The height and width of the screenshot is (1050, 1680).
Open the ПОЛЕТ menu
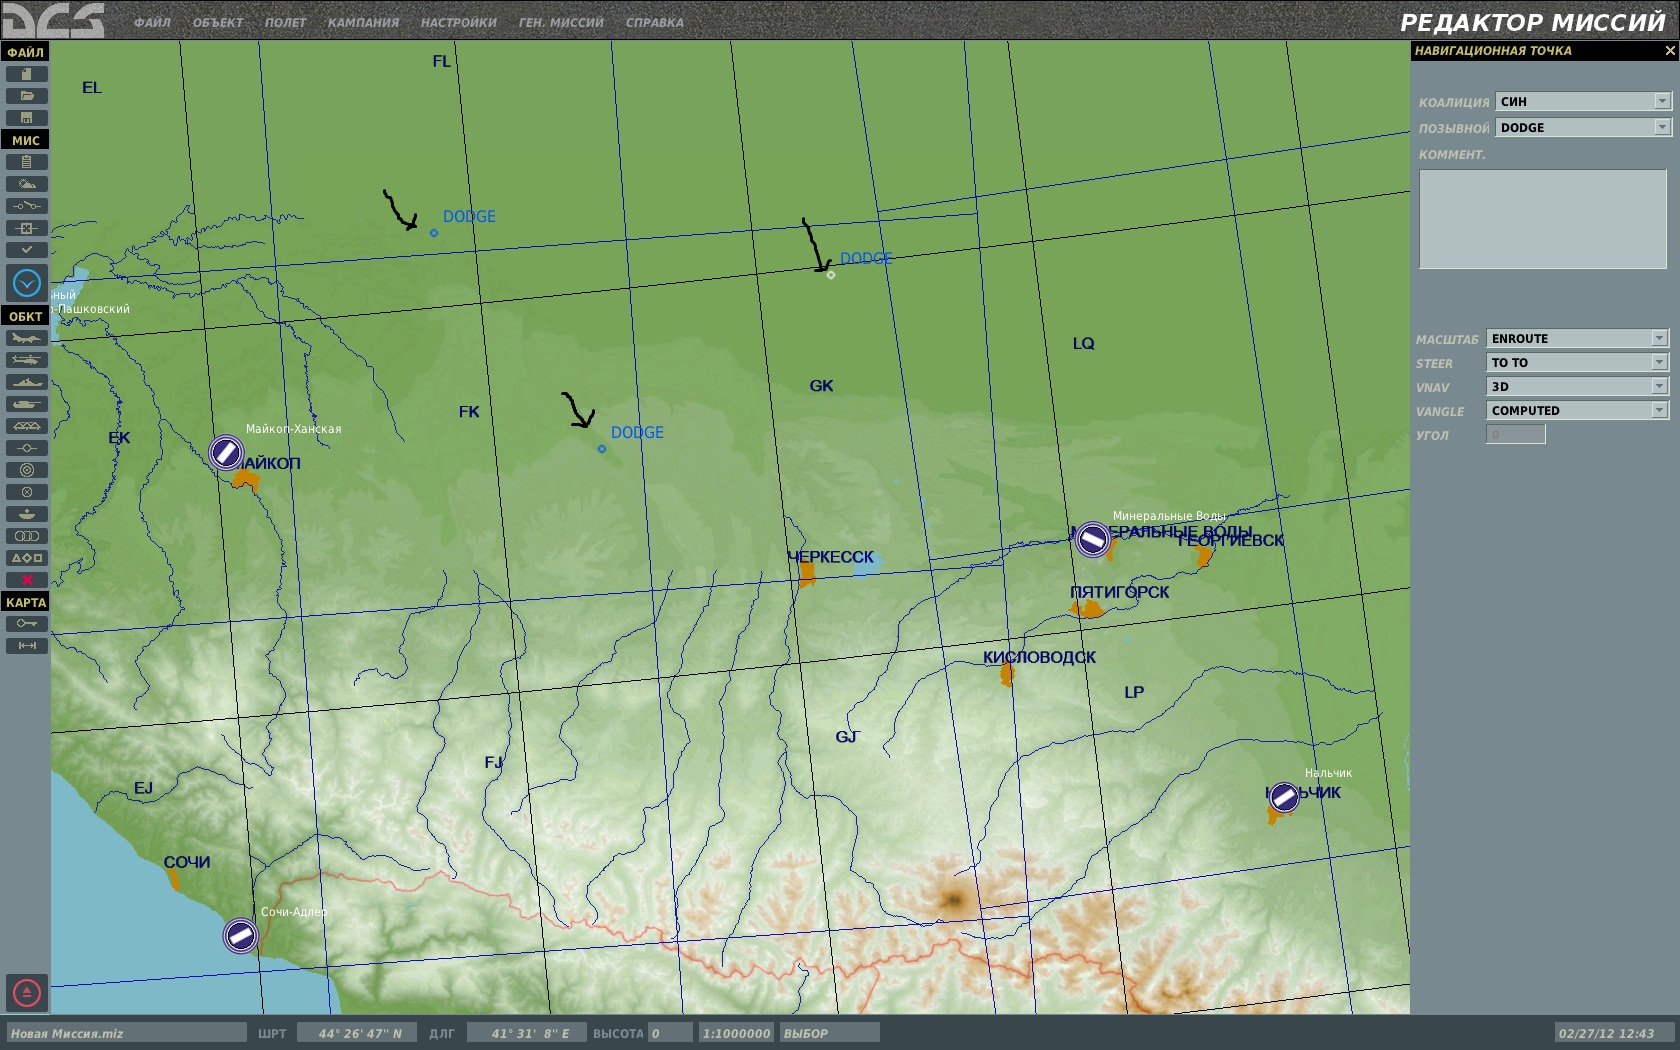coord(286,22)
